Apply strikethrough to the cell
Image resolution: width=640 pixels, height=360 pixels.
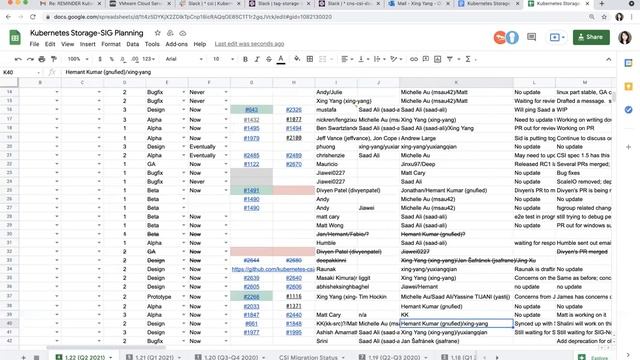(x=269, y=59)
